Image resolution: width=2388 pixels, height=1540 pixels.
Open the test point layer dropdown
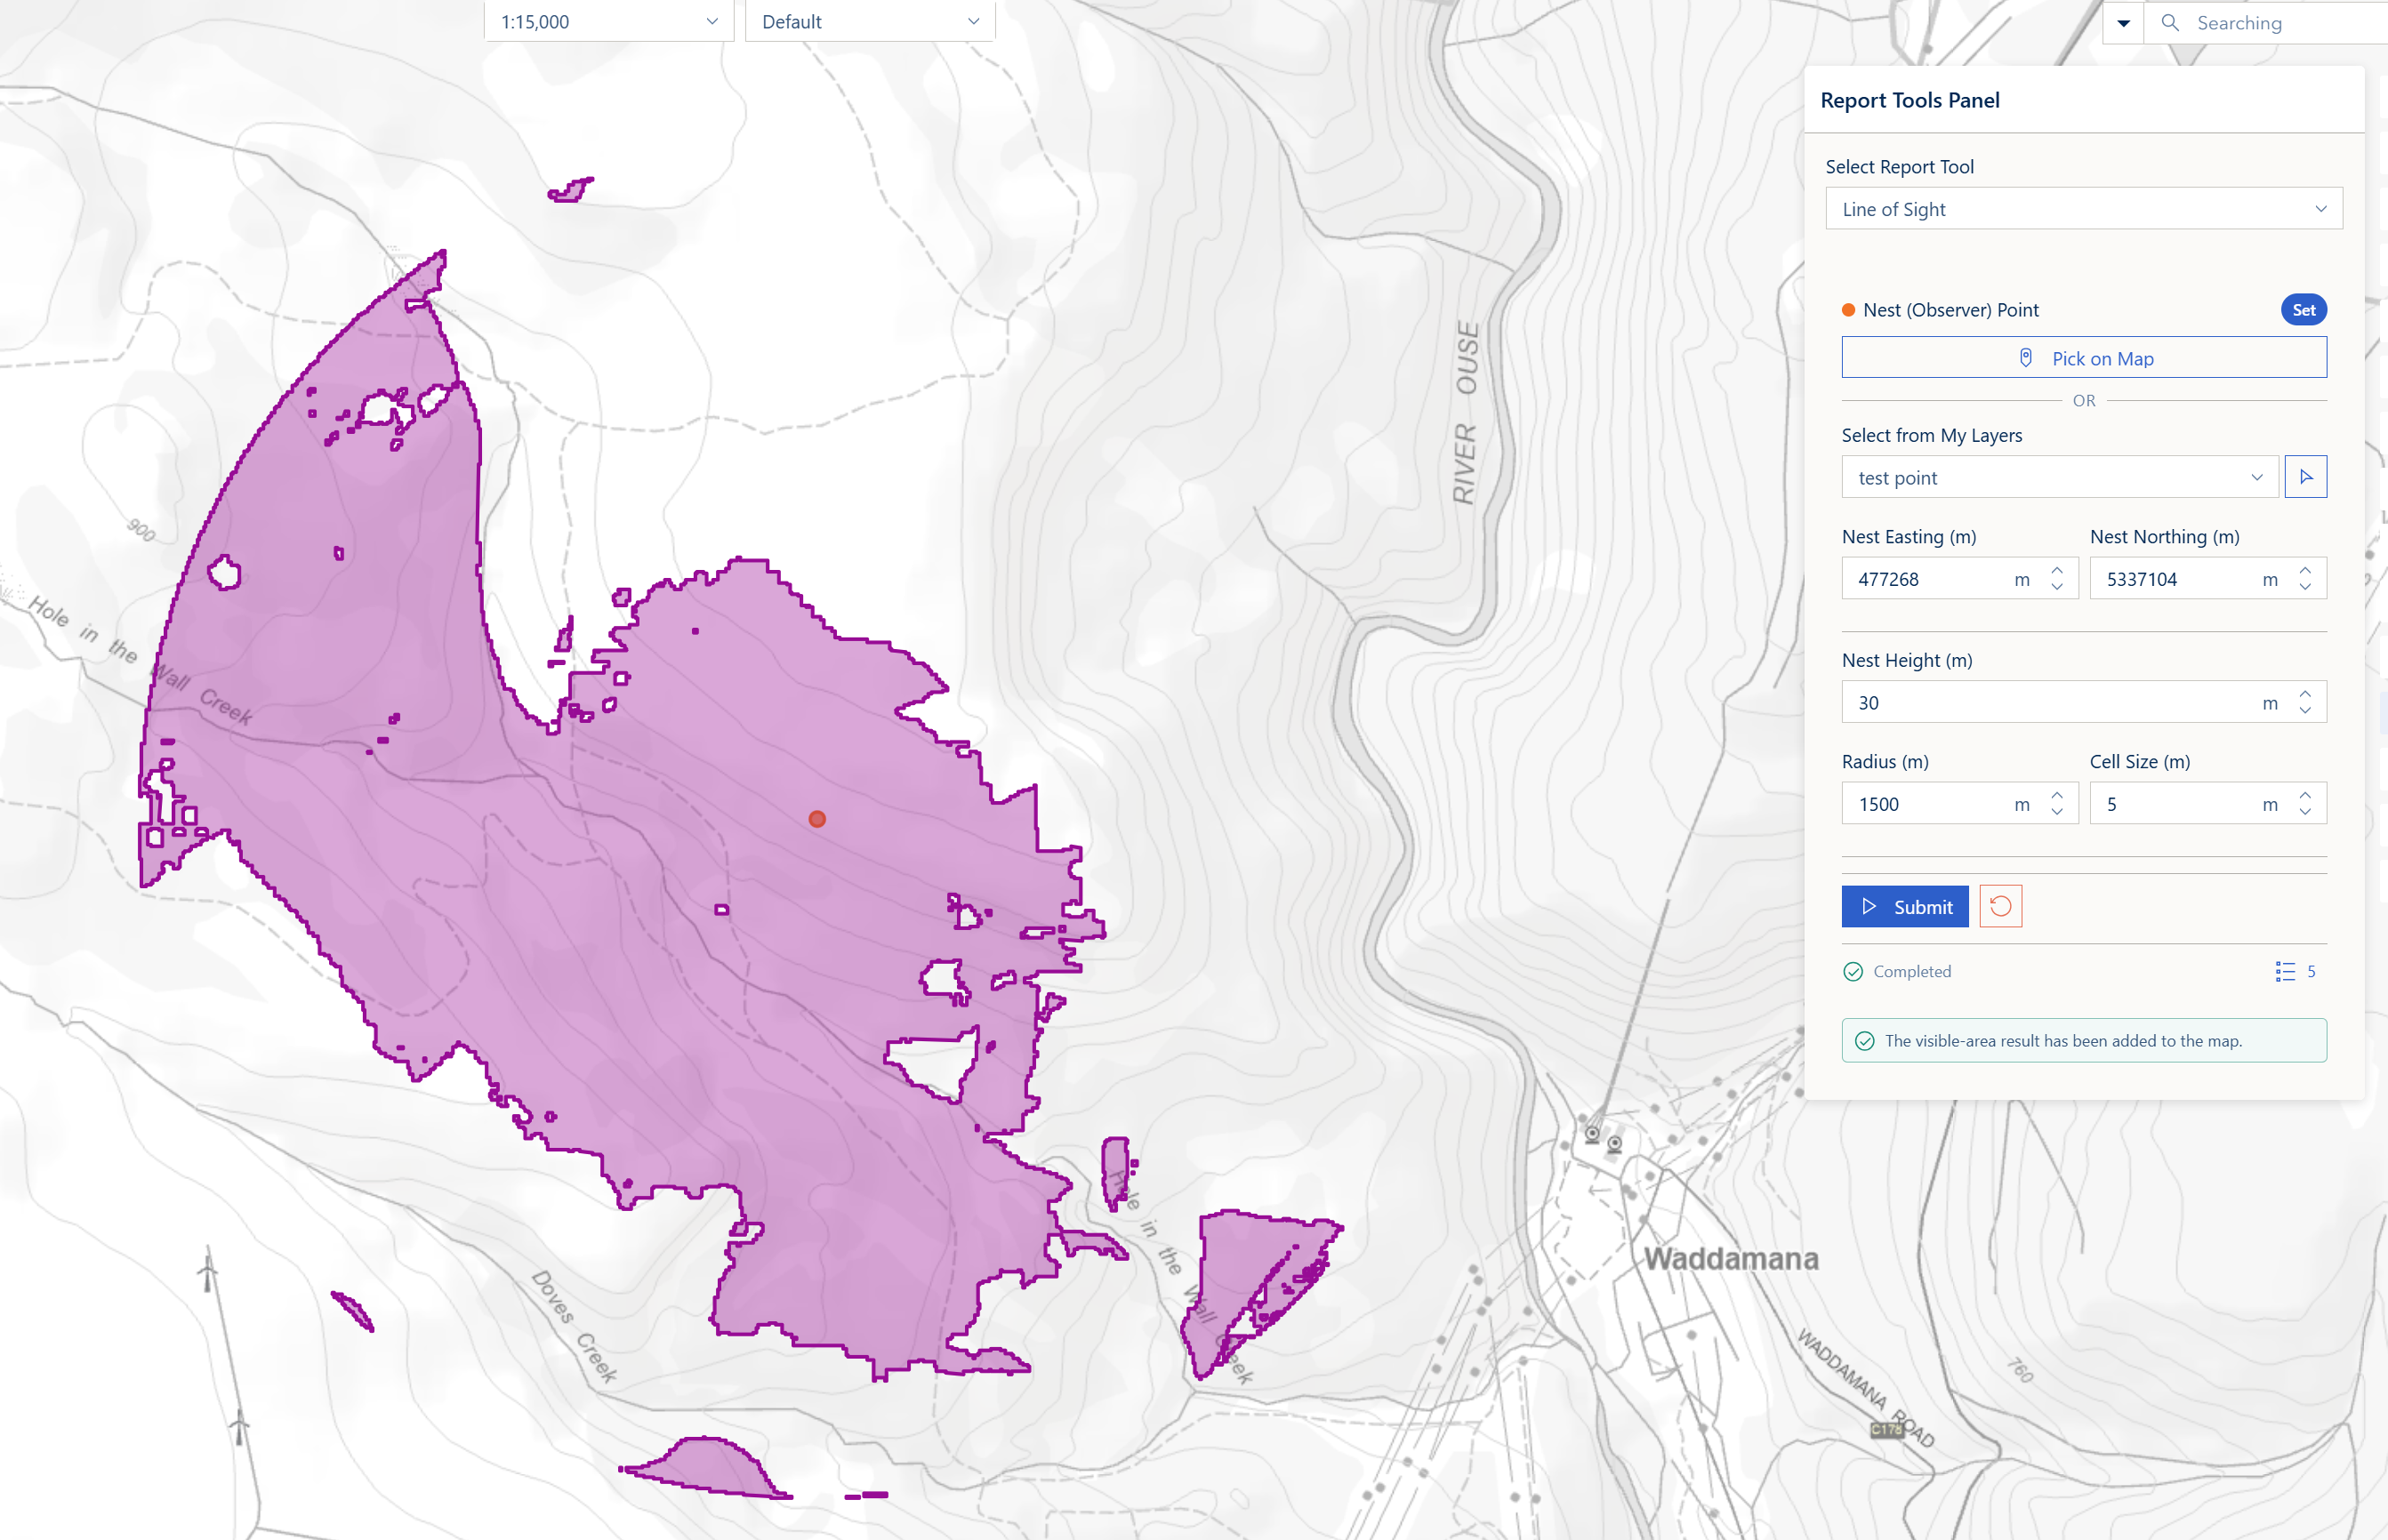[2060, 477]
